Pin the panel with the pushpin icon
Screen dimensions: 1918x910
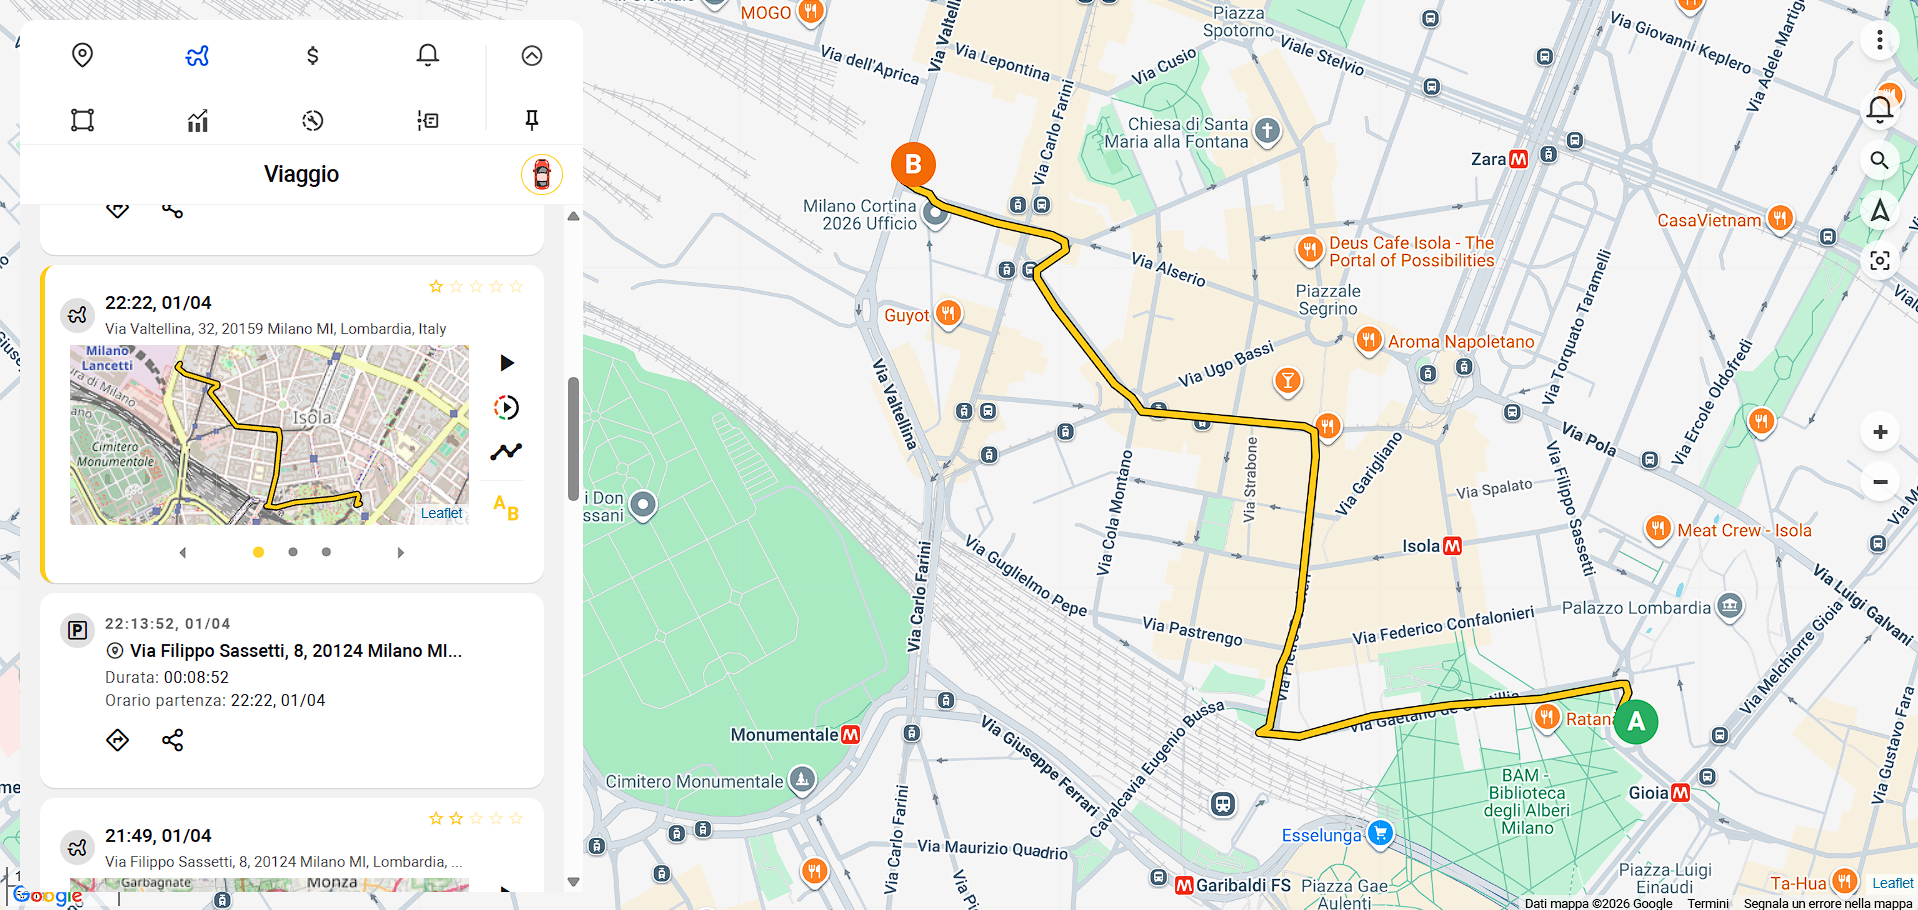[x=531, y=120]
